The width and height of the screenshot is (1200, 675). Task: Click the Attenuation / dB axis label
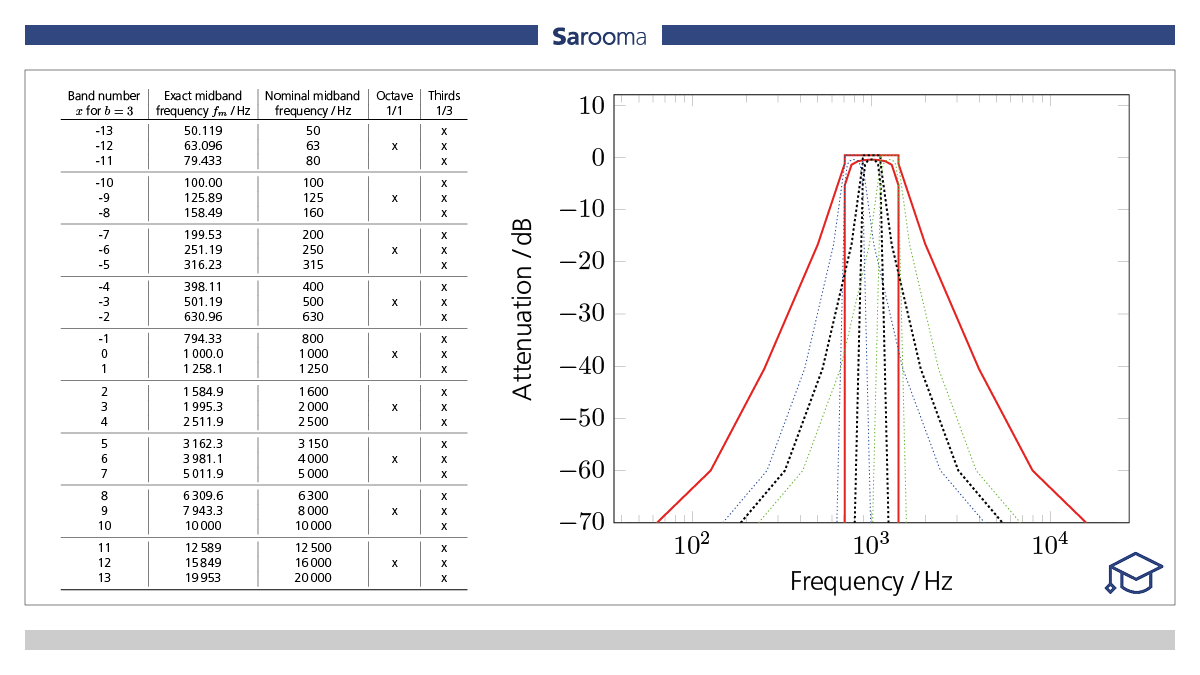523,309
